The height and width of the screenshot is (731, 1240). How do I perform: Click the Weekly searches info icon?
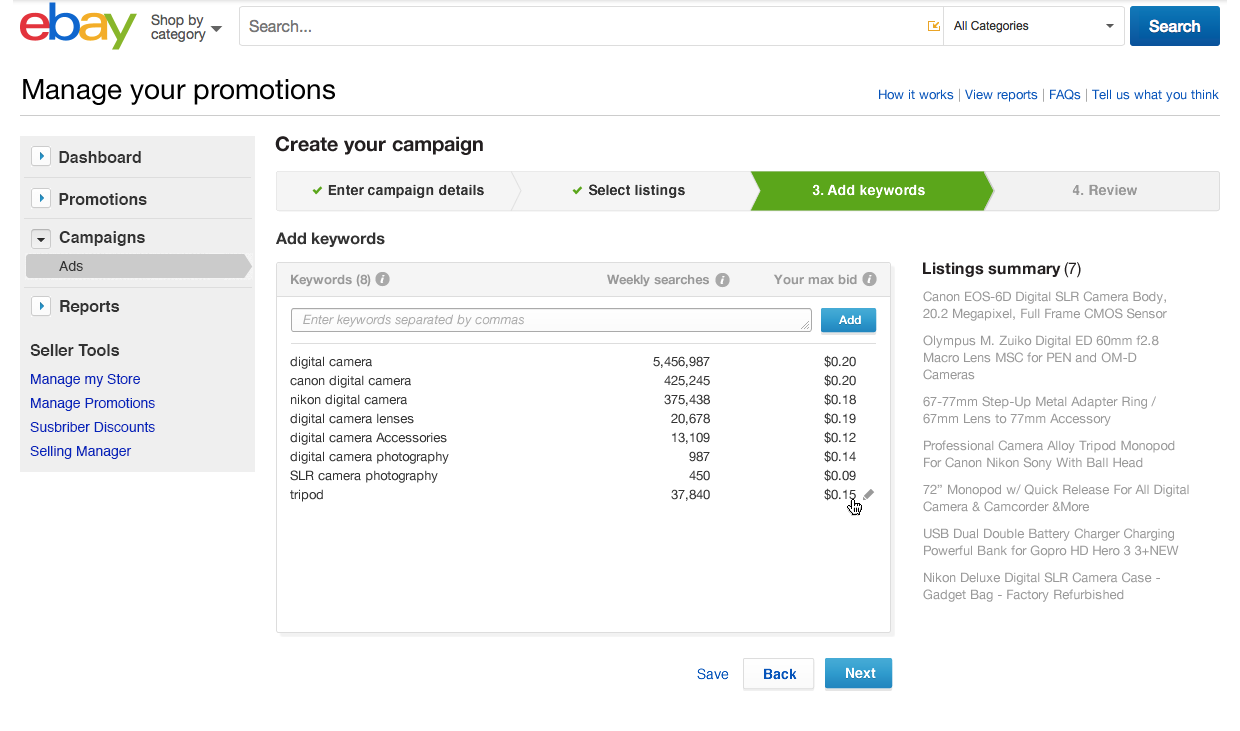pyautogui.click(x=722, y=280)
